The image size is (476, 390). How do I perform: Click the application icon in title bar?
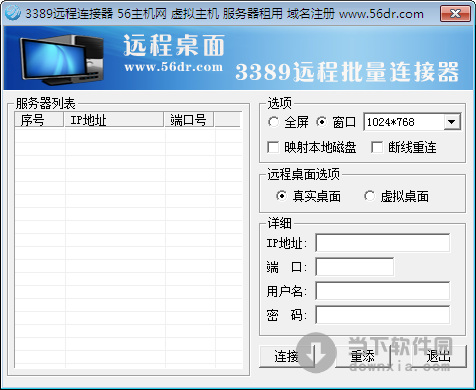13,13
